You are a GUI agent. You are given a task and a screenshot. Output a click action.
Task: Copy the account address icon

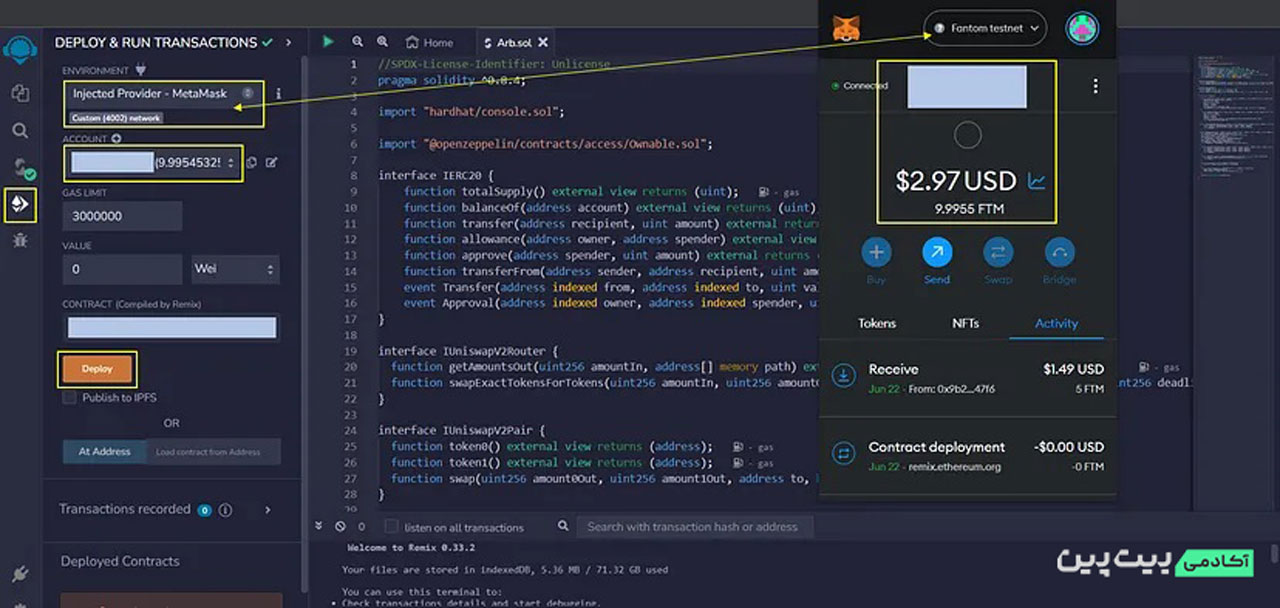[x=252, y=162]
